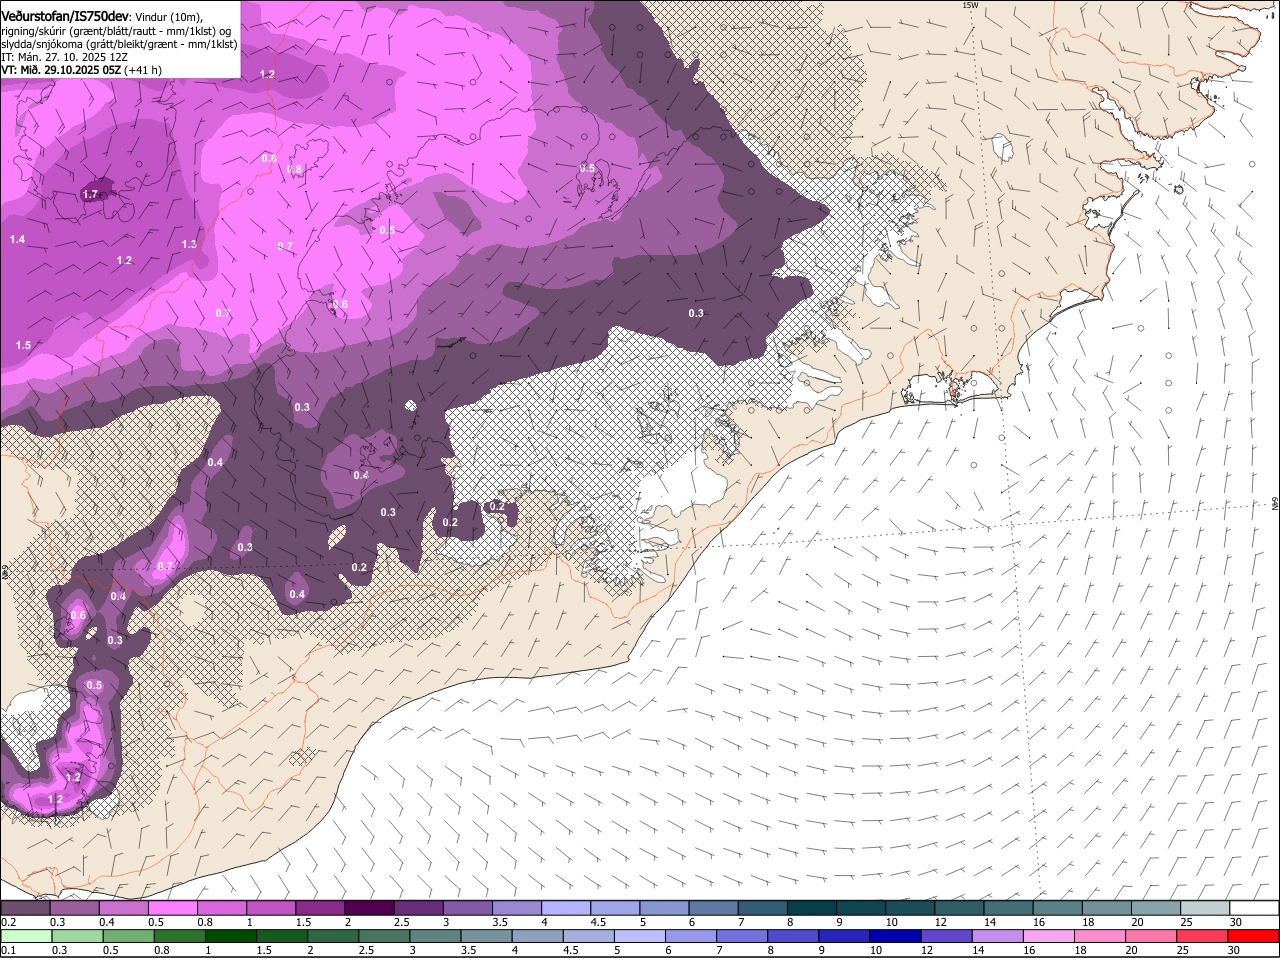The image size is (1280, 958).
Task: Click the 1.4 precipitation value on the map
Action: pos(17,239)
